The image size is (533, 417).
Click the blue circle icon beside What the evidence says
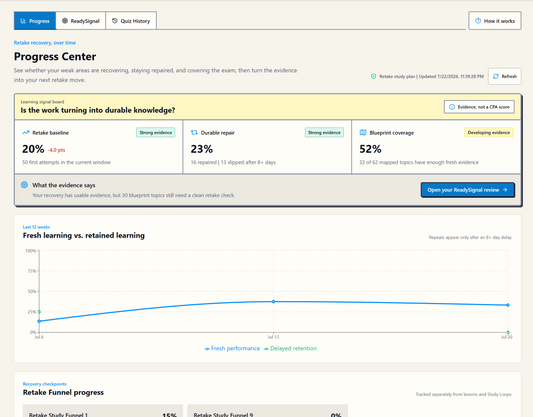pos(24,185)
